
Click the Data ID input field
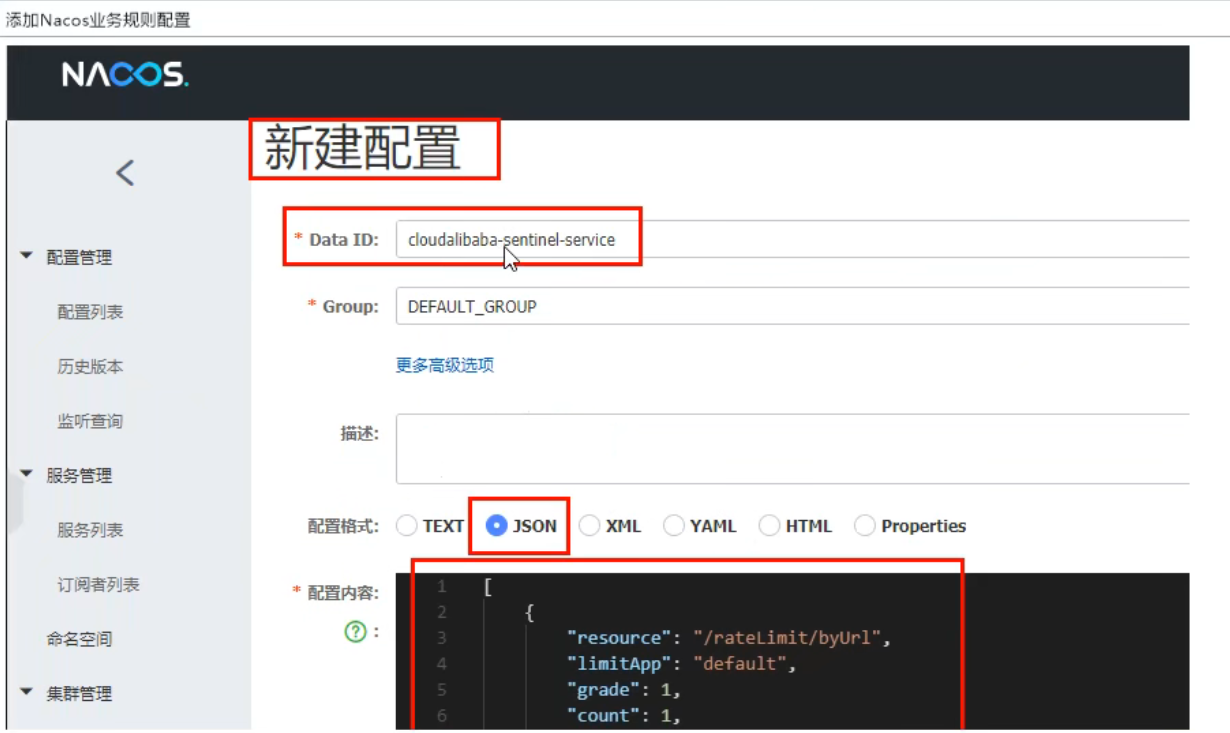(x=790, y=240)
